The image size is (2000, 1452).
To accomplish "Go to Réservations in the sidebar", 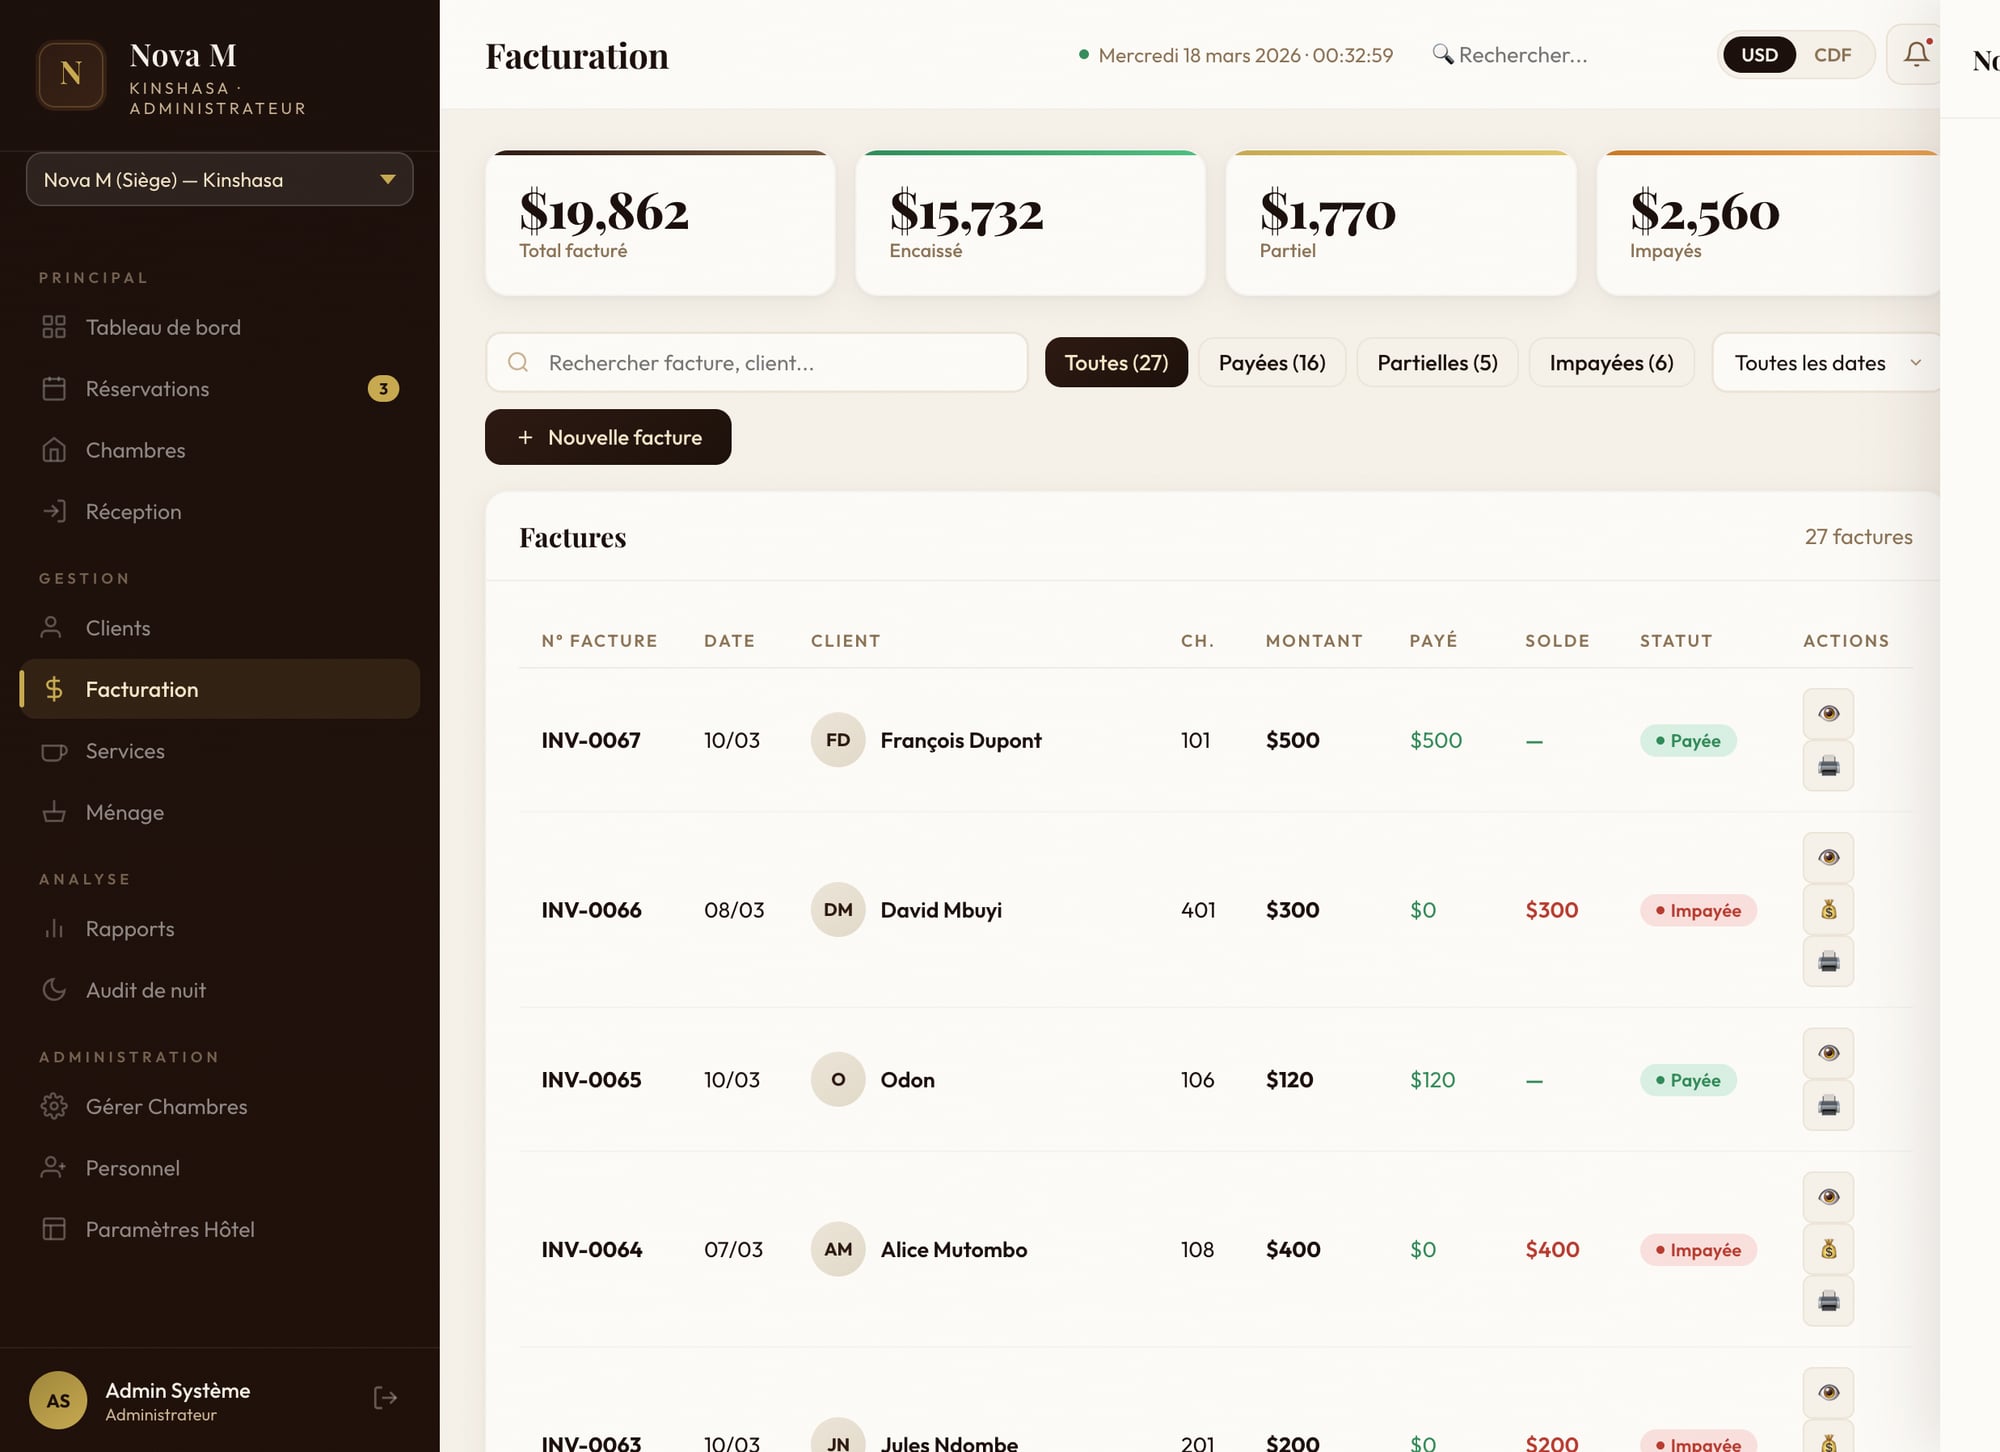I will click(x=147, y=389).
